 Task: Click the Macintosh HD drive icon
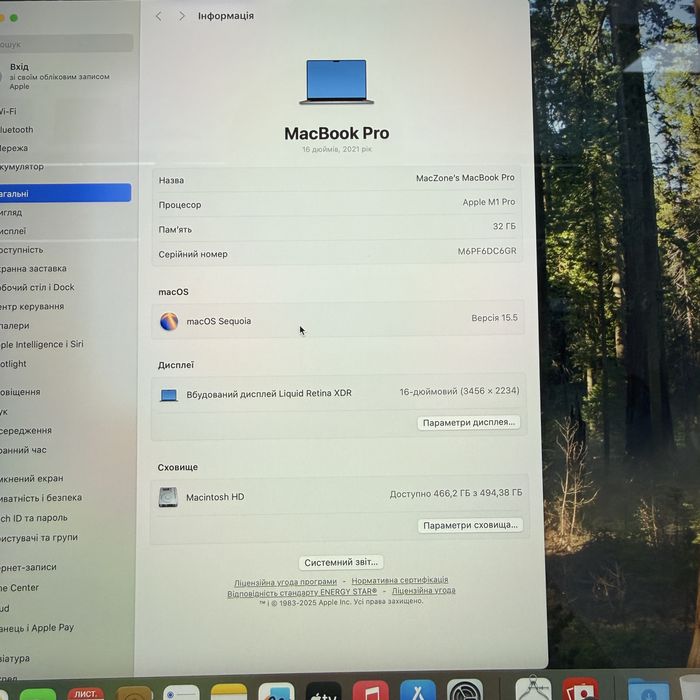(x=168, y=497)
